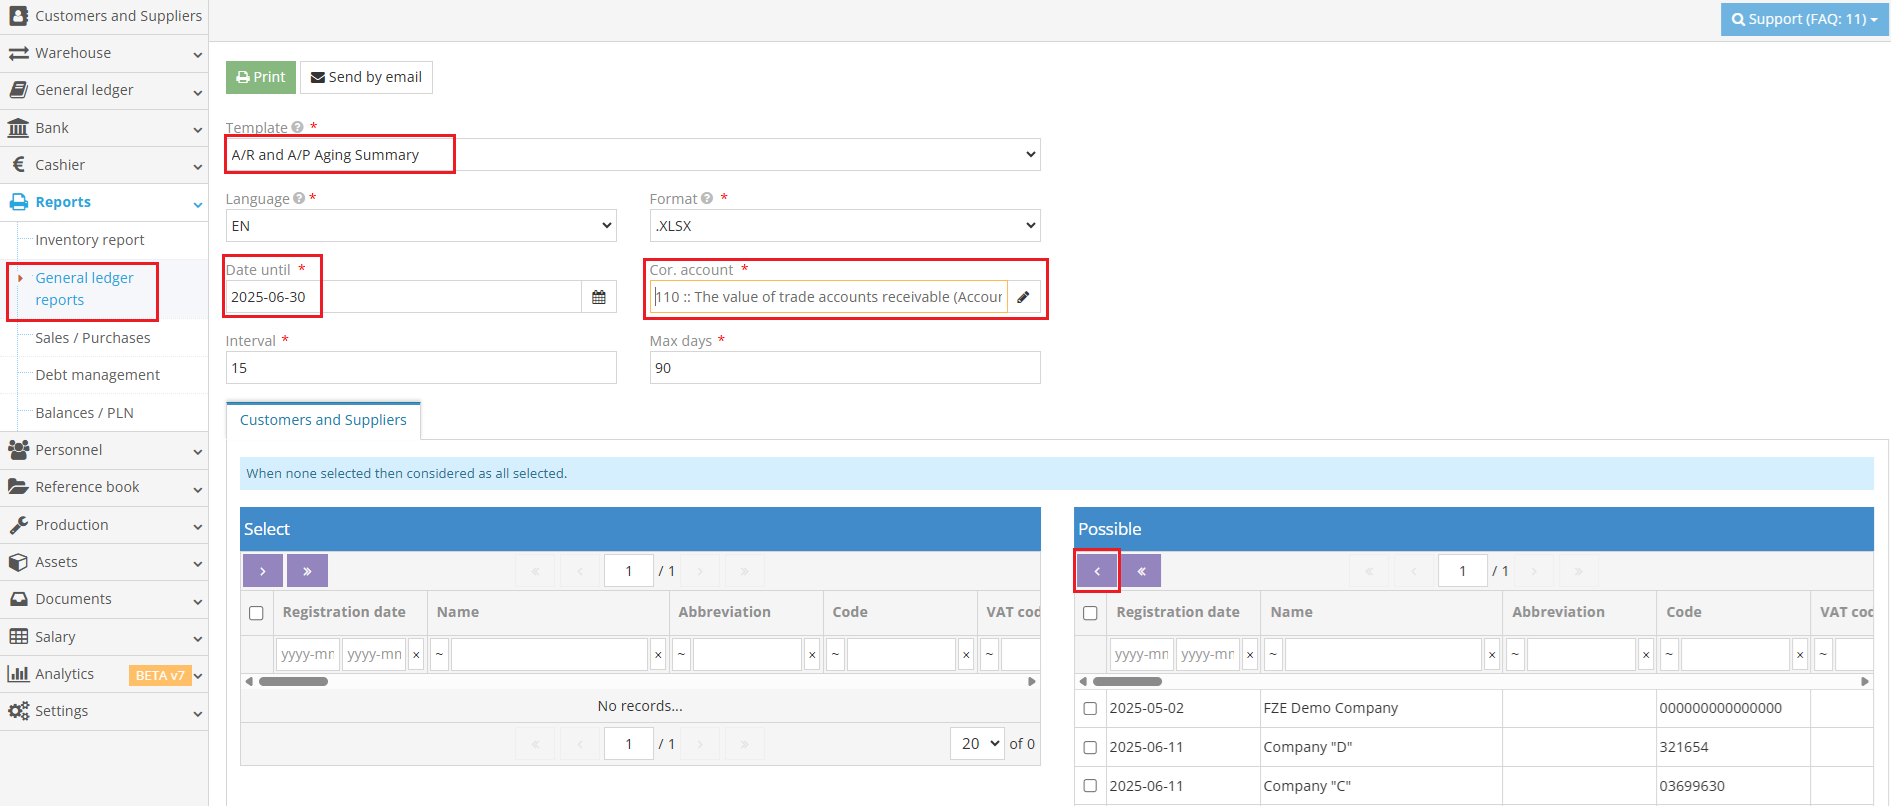Click the pencil icon next to Cor. account

pos(1023,297)
